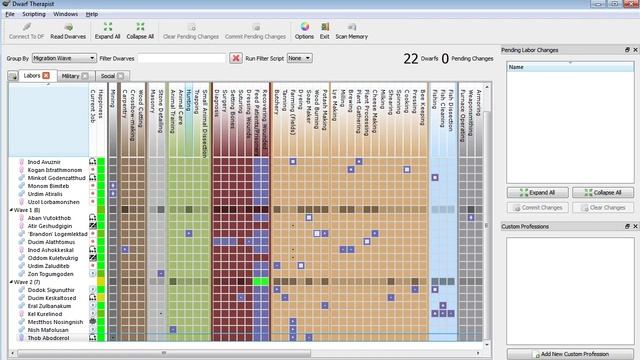640x360 pixels.
Task: Open the Run Filter Script dropdown
Action: point(300,58)
